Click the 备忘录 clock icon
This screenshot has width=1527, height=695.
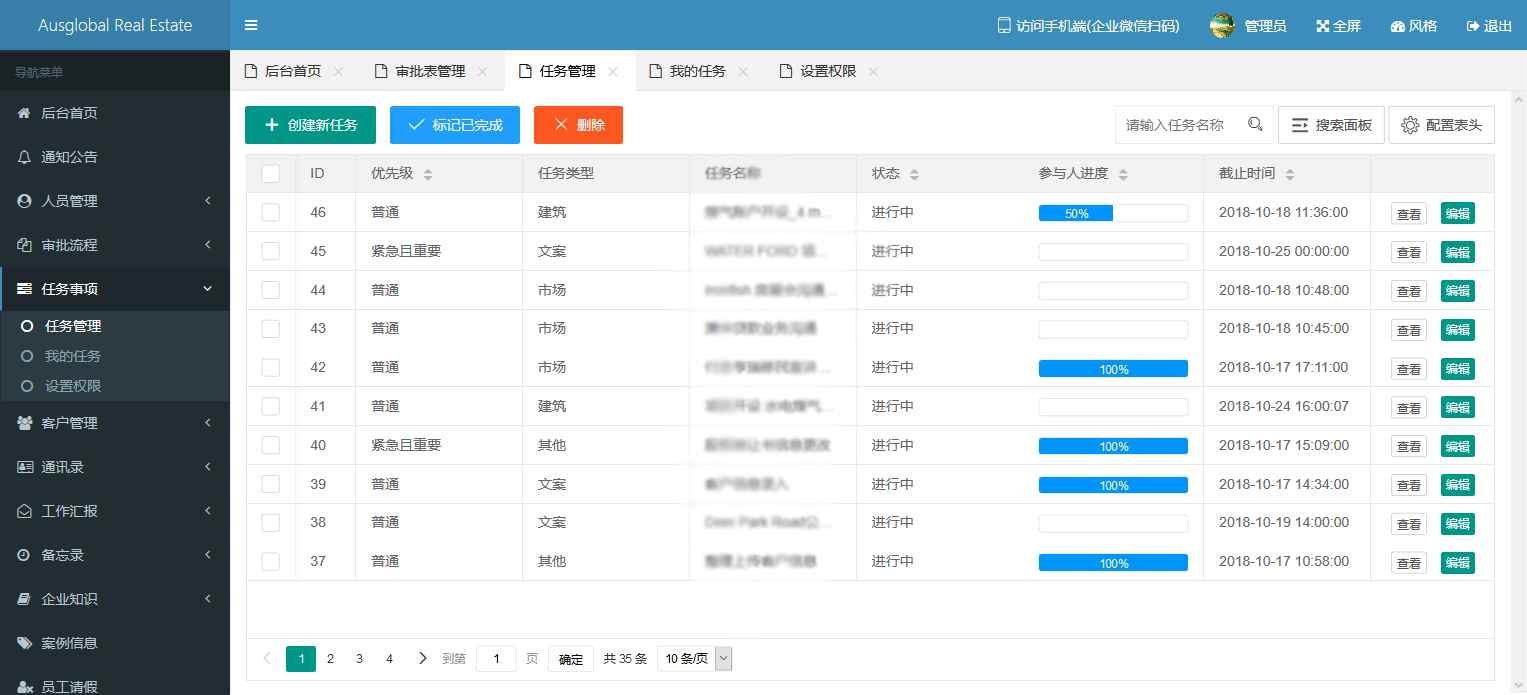pos(24,555)
